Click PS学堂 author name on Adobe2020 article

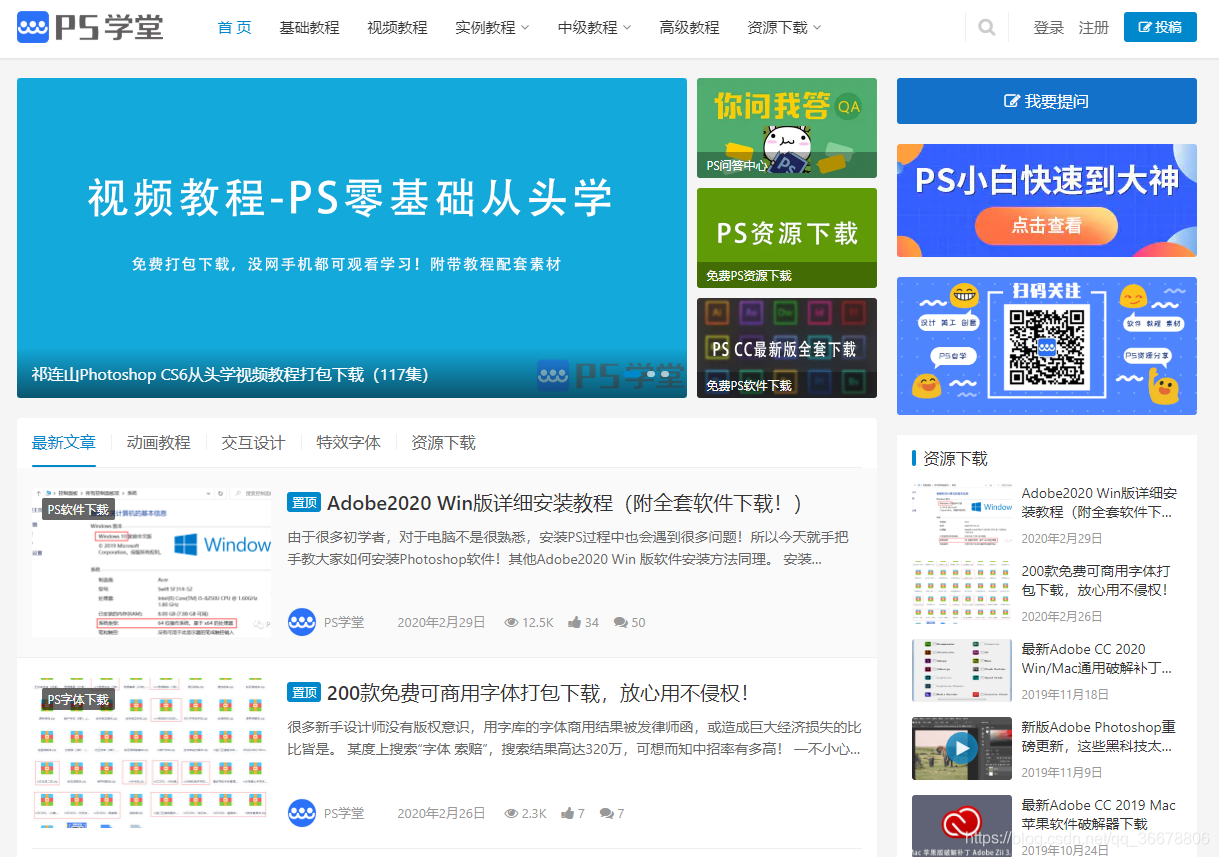344,622
